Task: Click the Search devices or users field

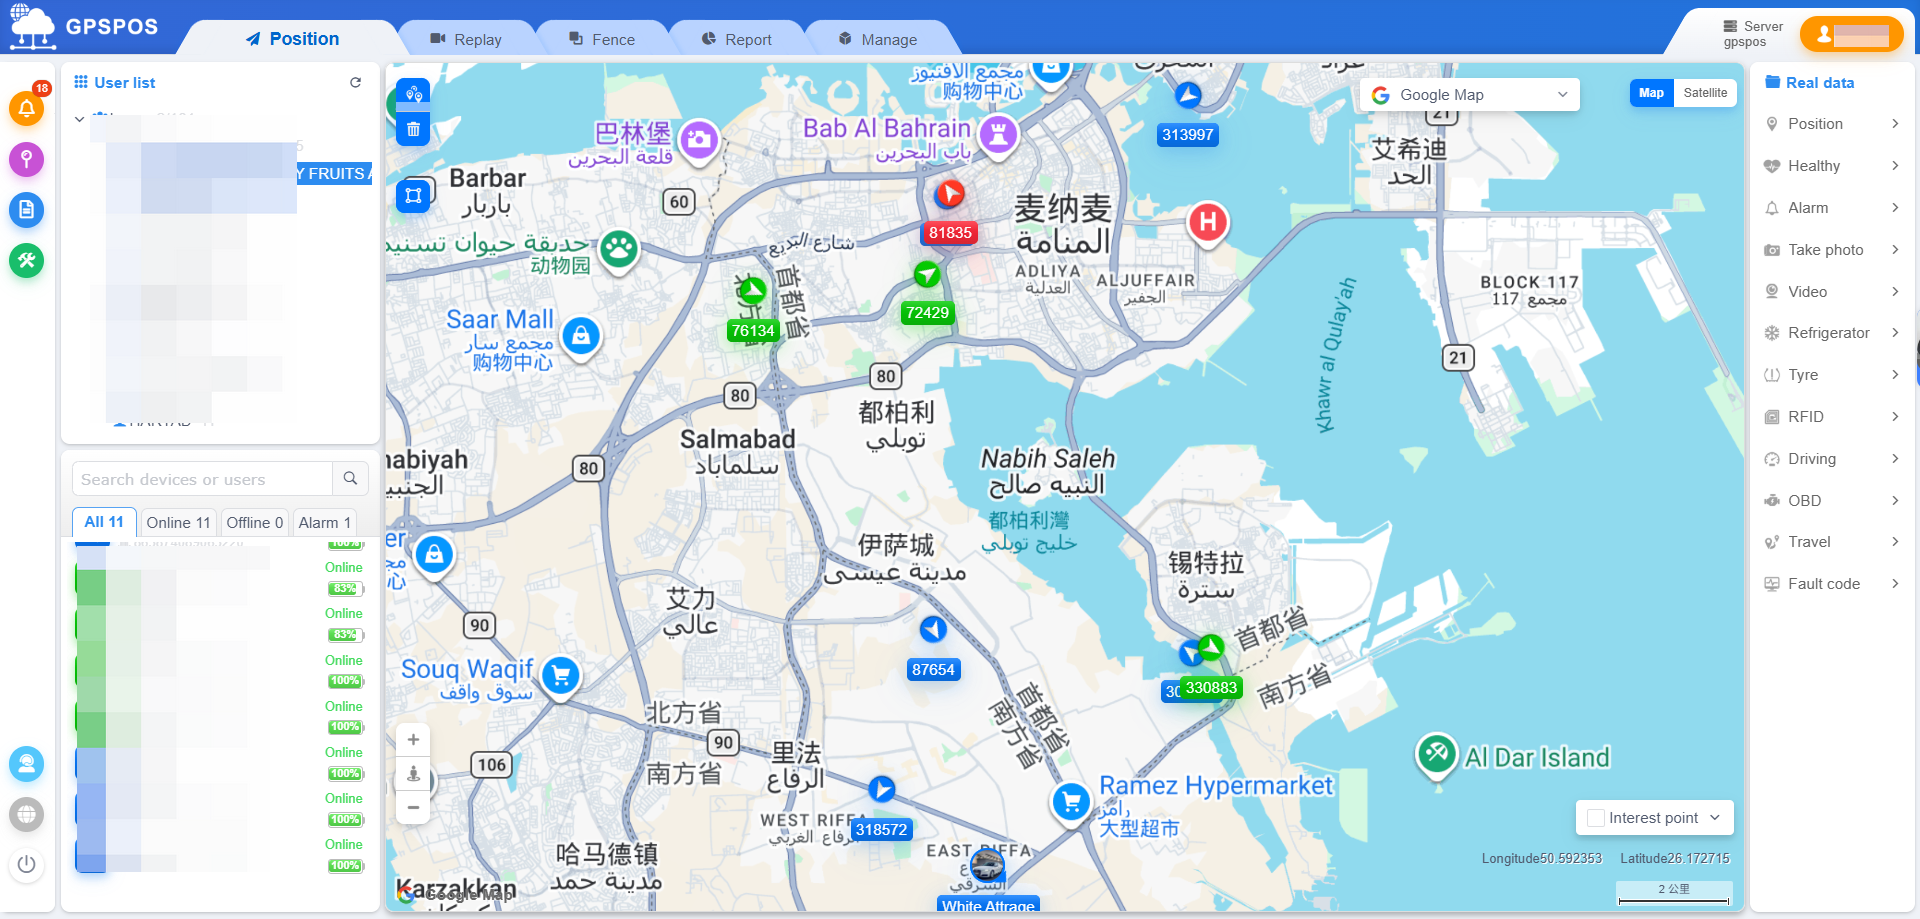Action: click(x=202, y=479)
